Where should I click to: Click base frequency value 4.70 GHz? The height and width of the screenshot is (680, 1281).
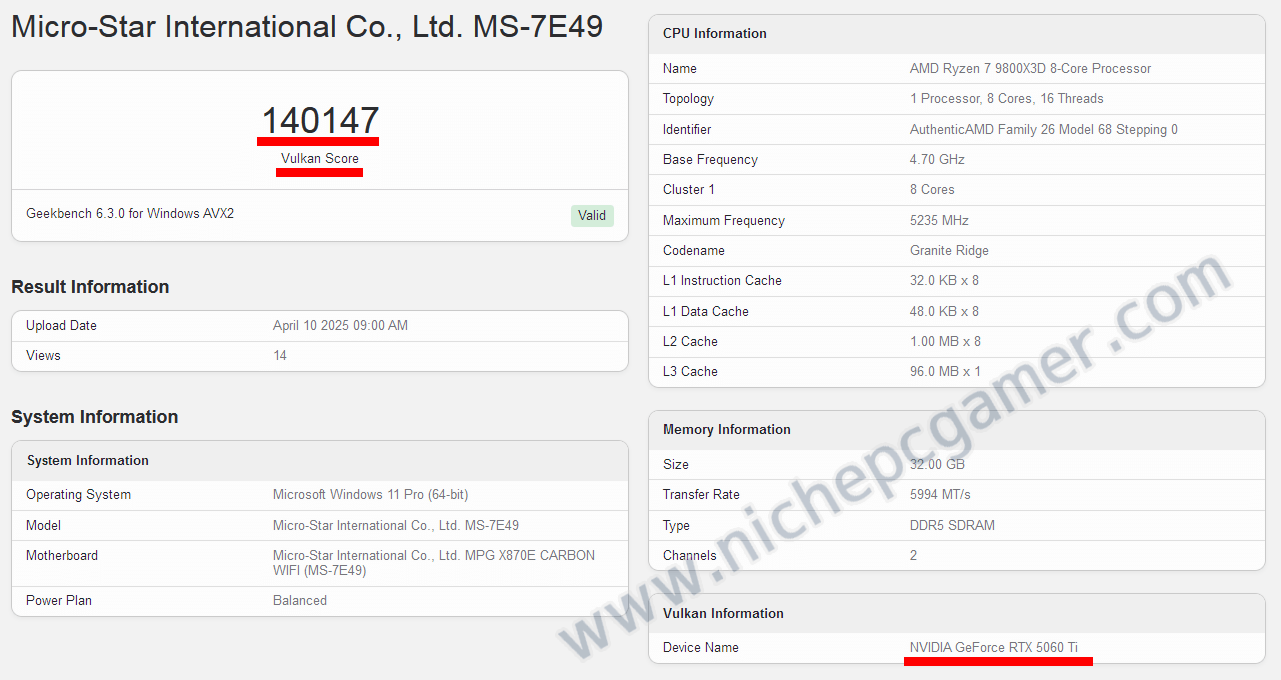[937, 159]
